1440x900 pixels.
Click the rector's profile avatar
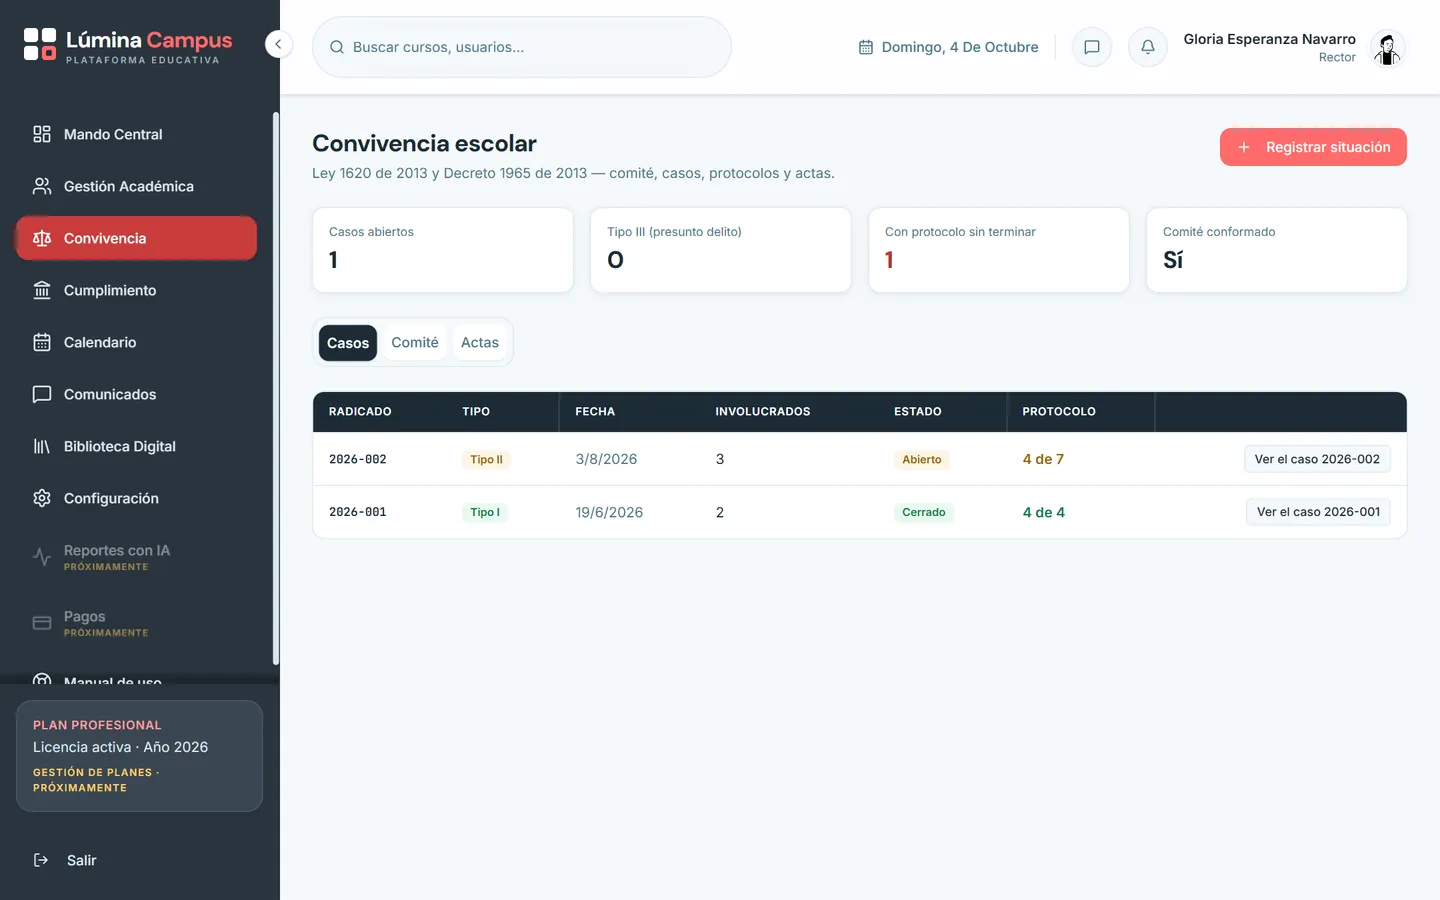(x=1387, y=47)
